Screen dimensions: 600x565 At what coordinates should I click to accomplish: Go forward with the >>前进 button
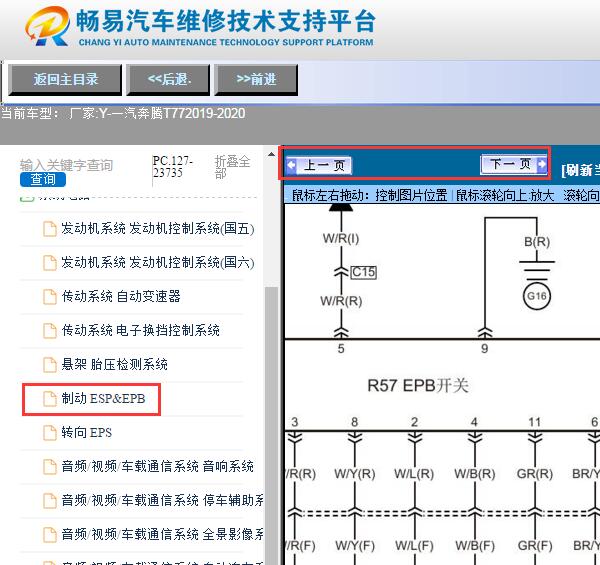click(256, 80)
